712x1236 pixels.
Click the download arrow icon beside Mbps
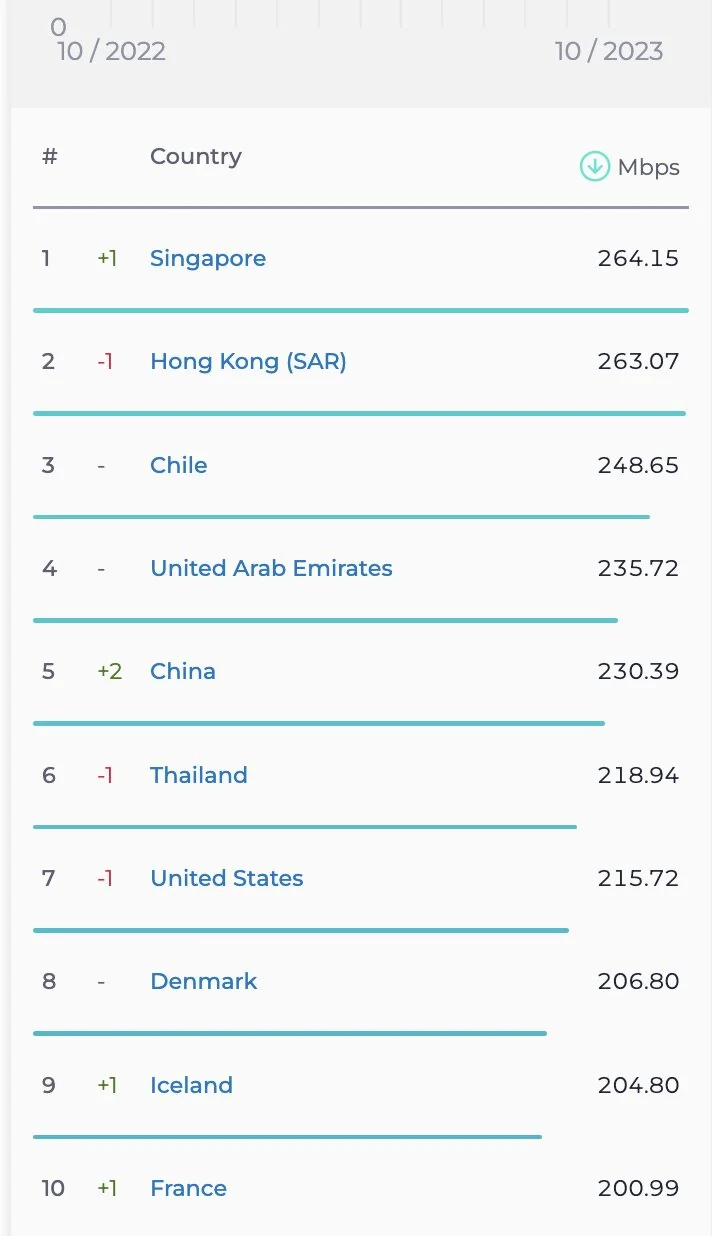(x=595, y=166)
